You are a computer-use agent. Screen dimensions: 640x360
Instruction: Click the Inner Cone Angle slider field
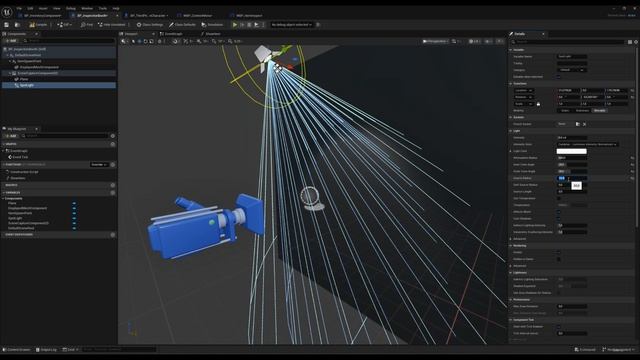click(572, 164)
